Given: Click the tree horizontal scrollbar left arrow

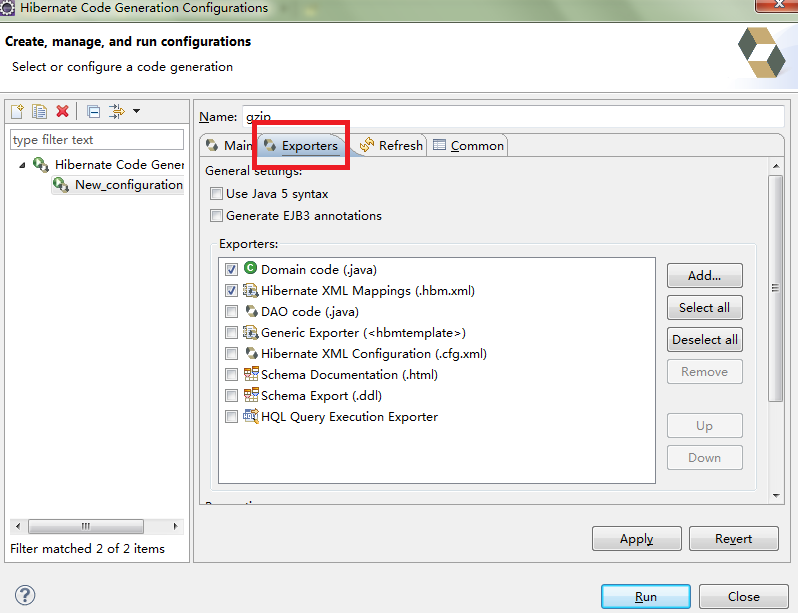Looking at the screenshot, I should click(18, 526).
